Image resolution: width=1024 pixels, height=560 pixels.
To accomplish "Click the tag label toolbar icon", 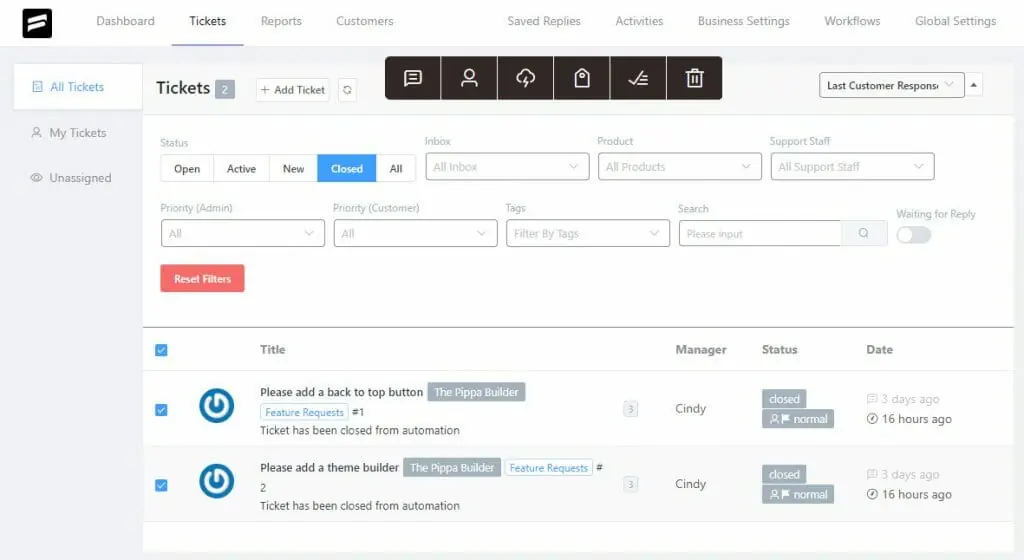I will [582, 78].
